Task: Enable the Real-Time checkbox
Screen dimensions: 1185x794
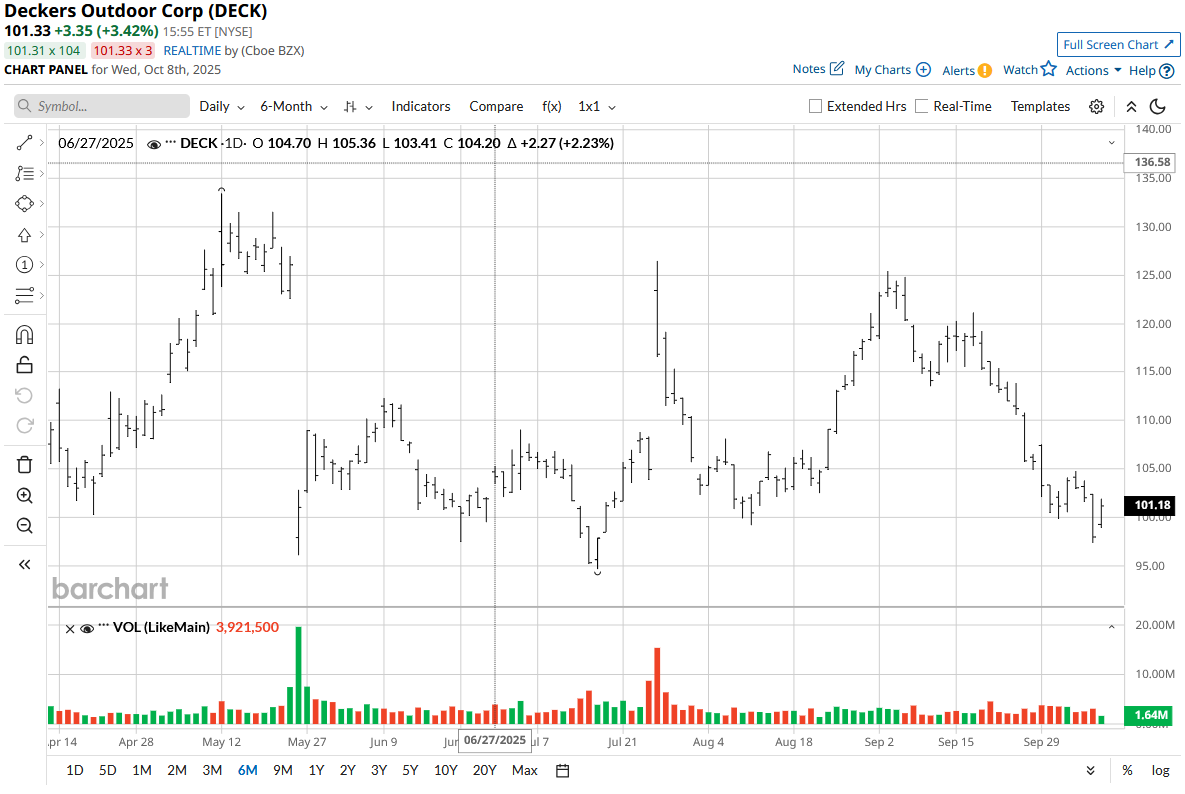Action: [921, 107]
